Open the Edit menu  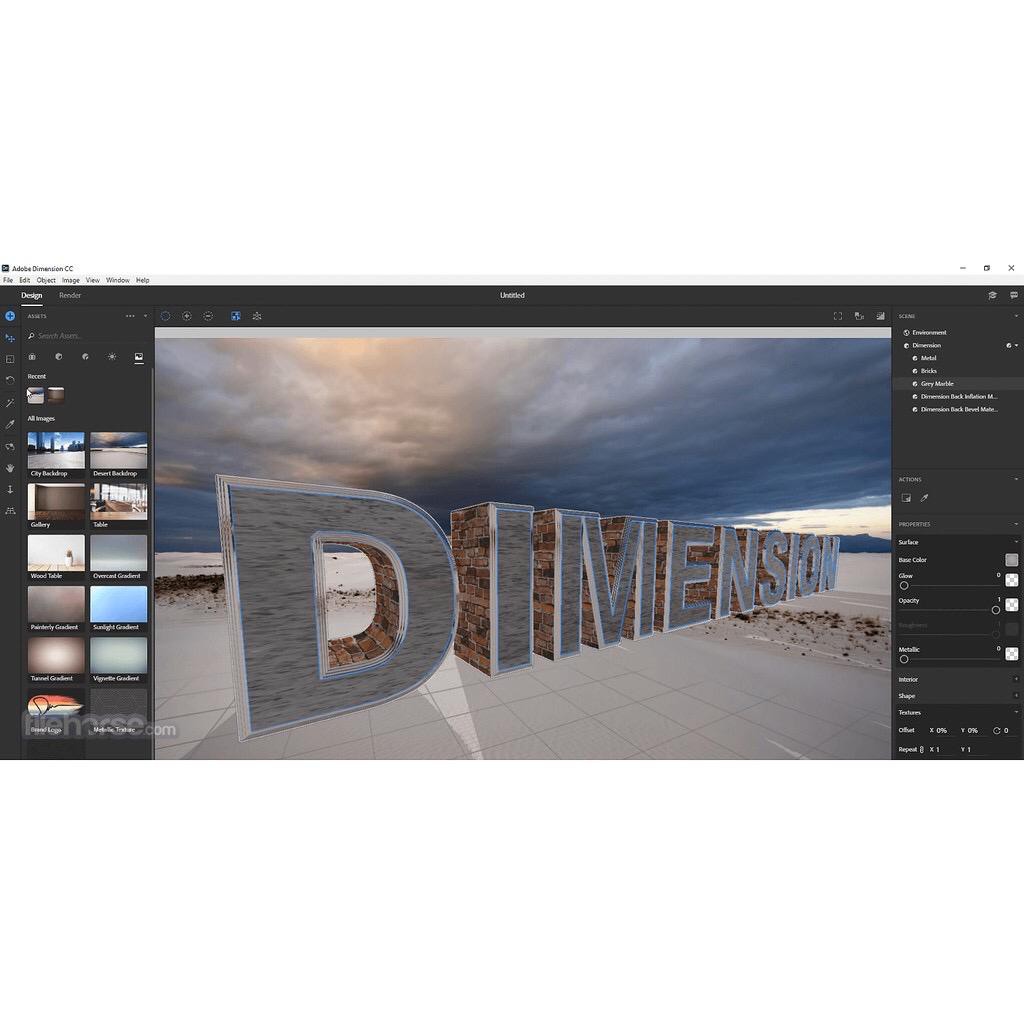(25, 280)
